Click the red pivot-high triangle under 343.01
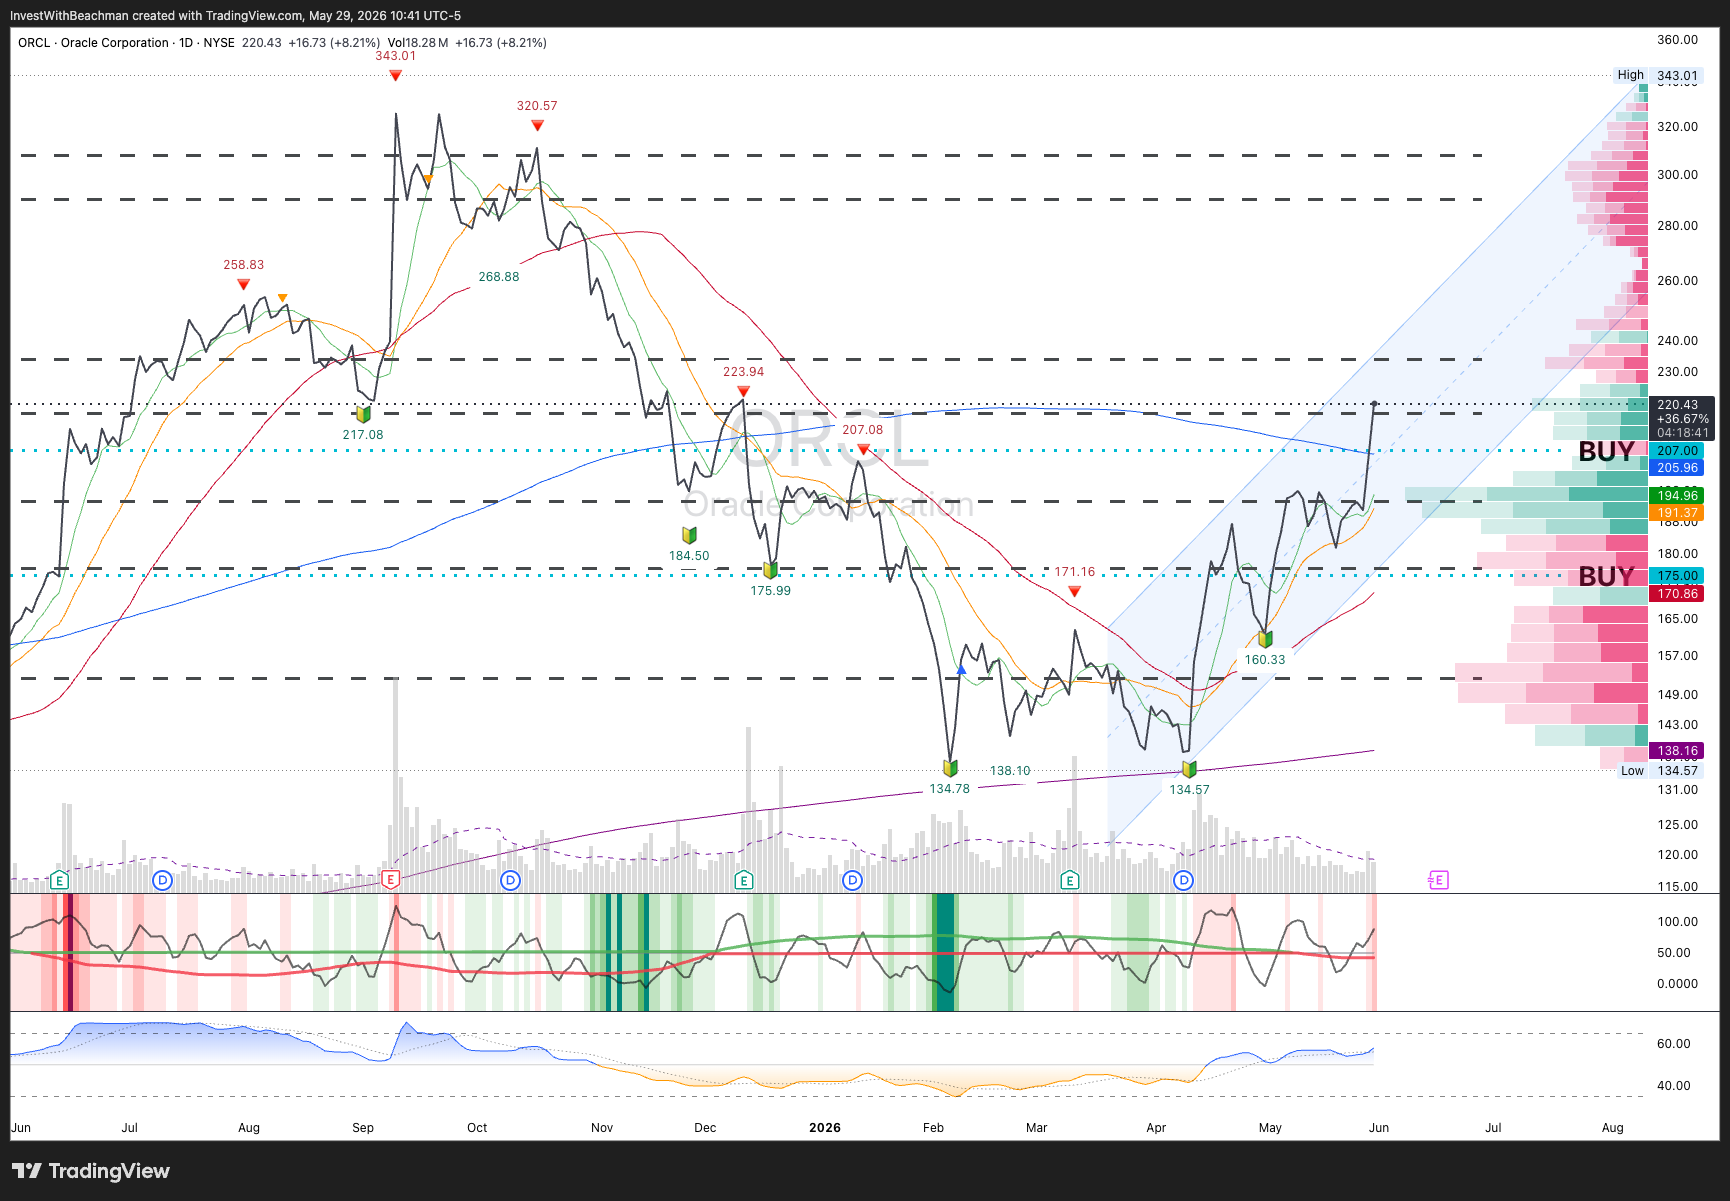Image resolution: width=1730 pixels, height=1201 pixels. pyautogui.click(x=396, y=75)
